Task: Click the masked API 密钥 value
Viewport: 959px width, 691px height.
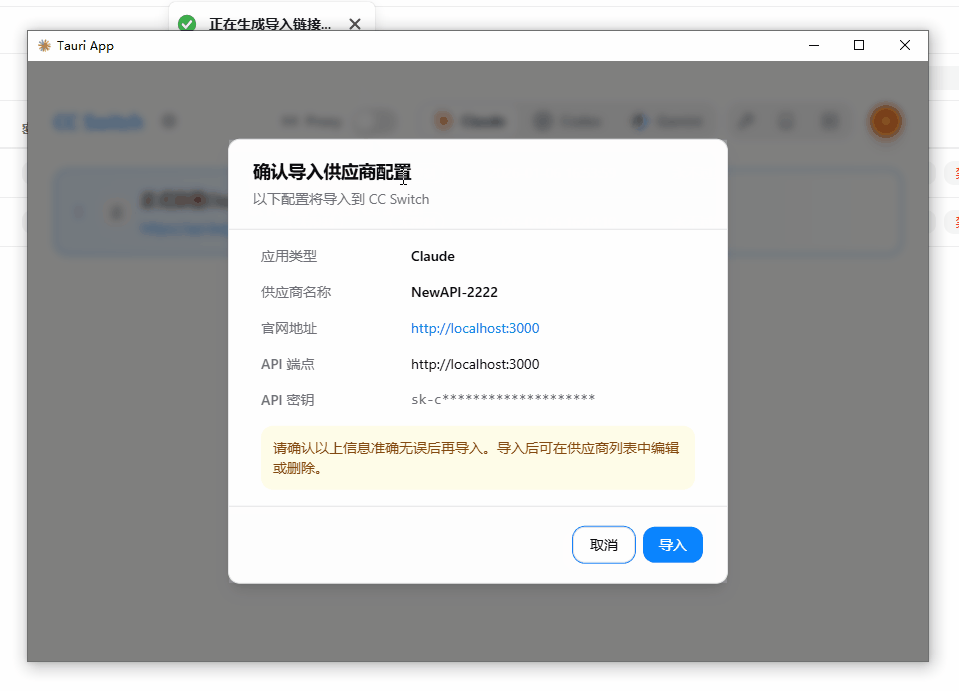Action: click(x=503, y=400)
